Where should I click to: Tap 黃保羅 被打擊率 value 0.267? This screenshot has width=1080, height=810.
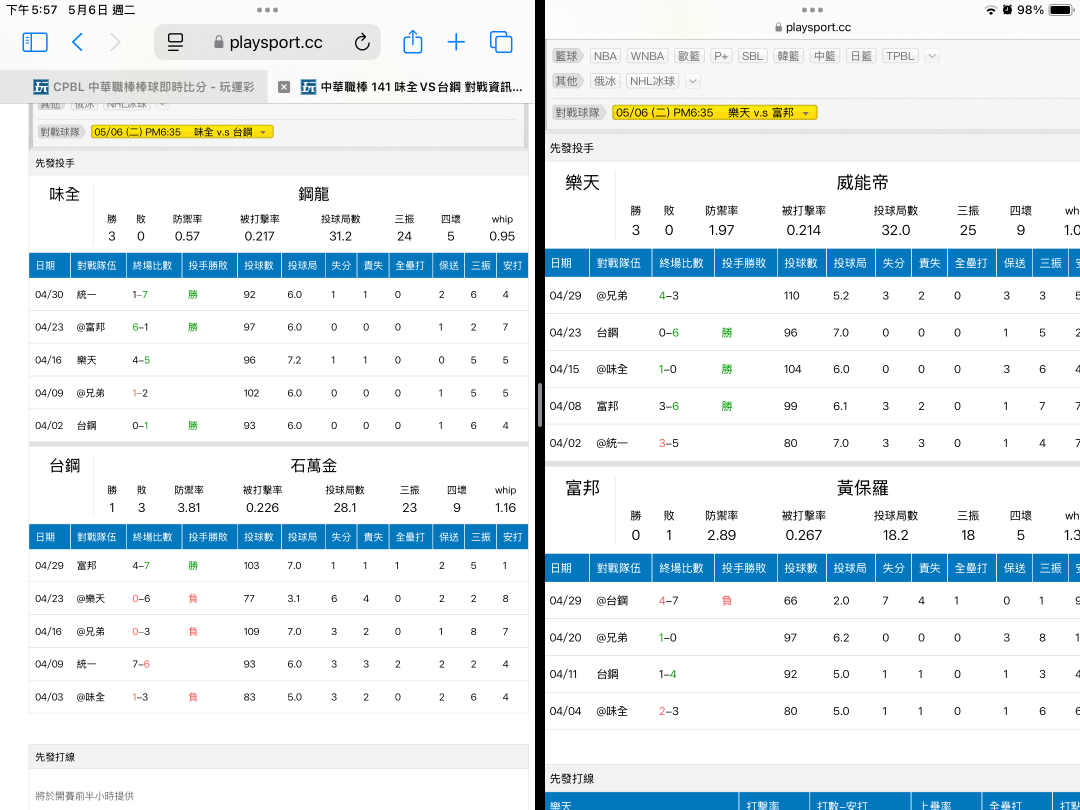(x=803, y=535)
